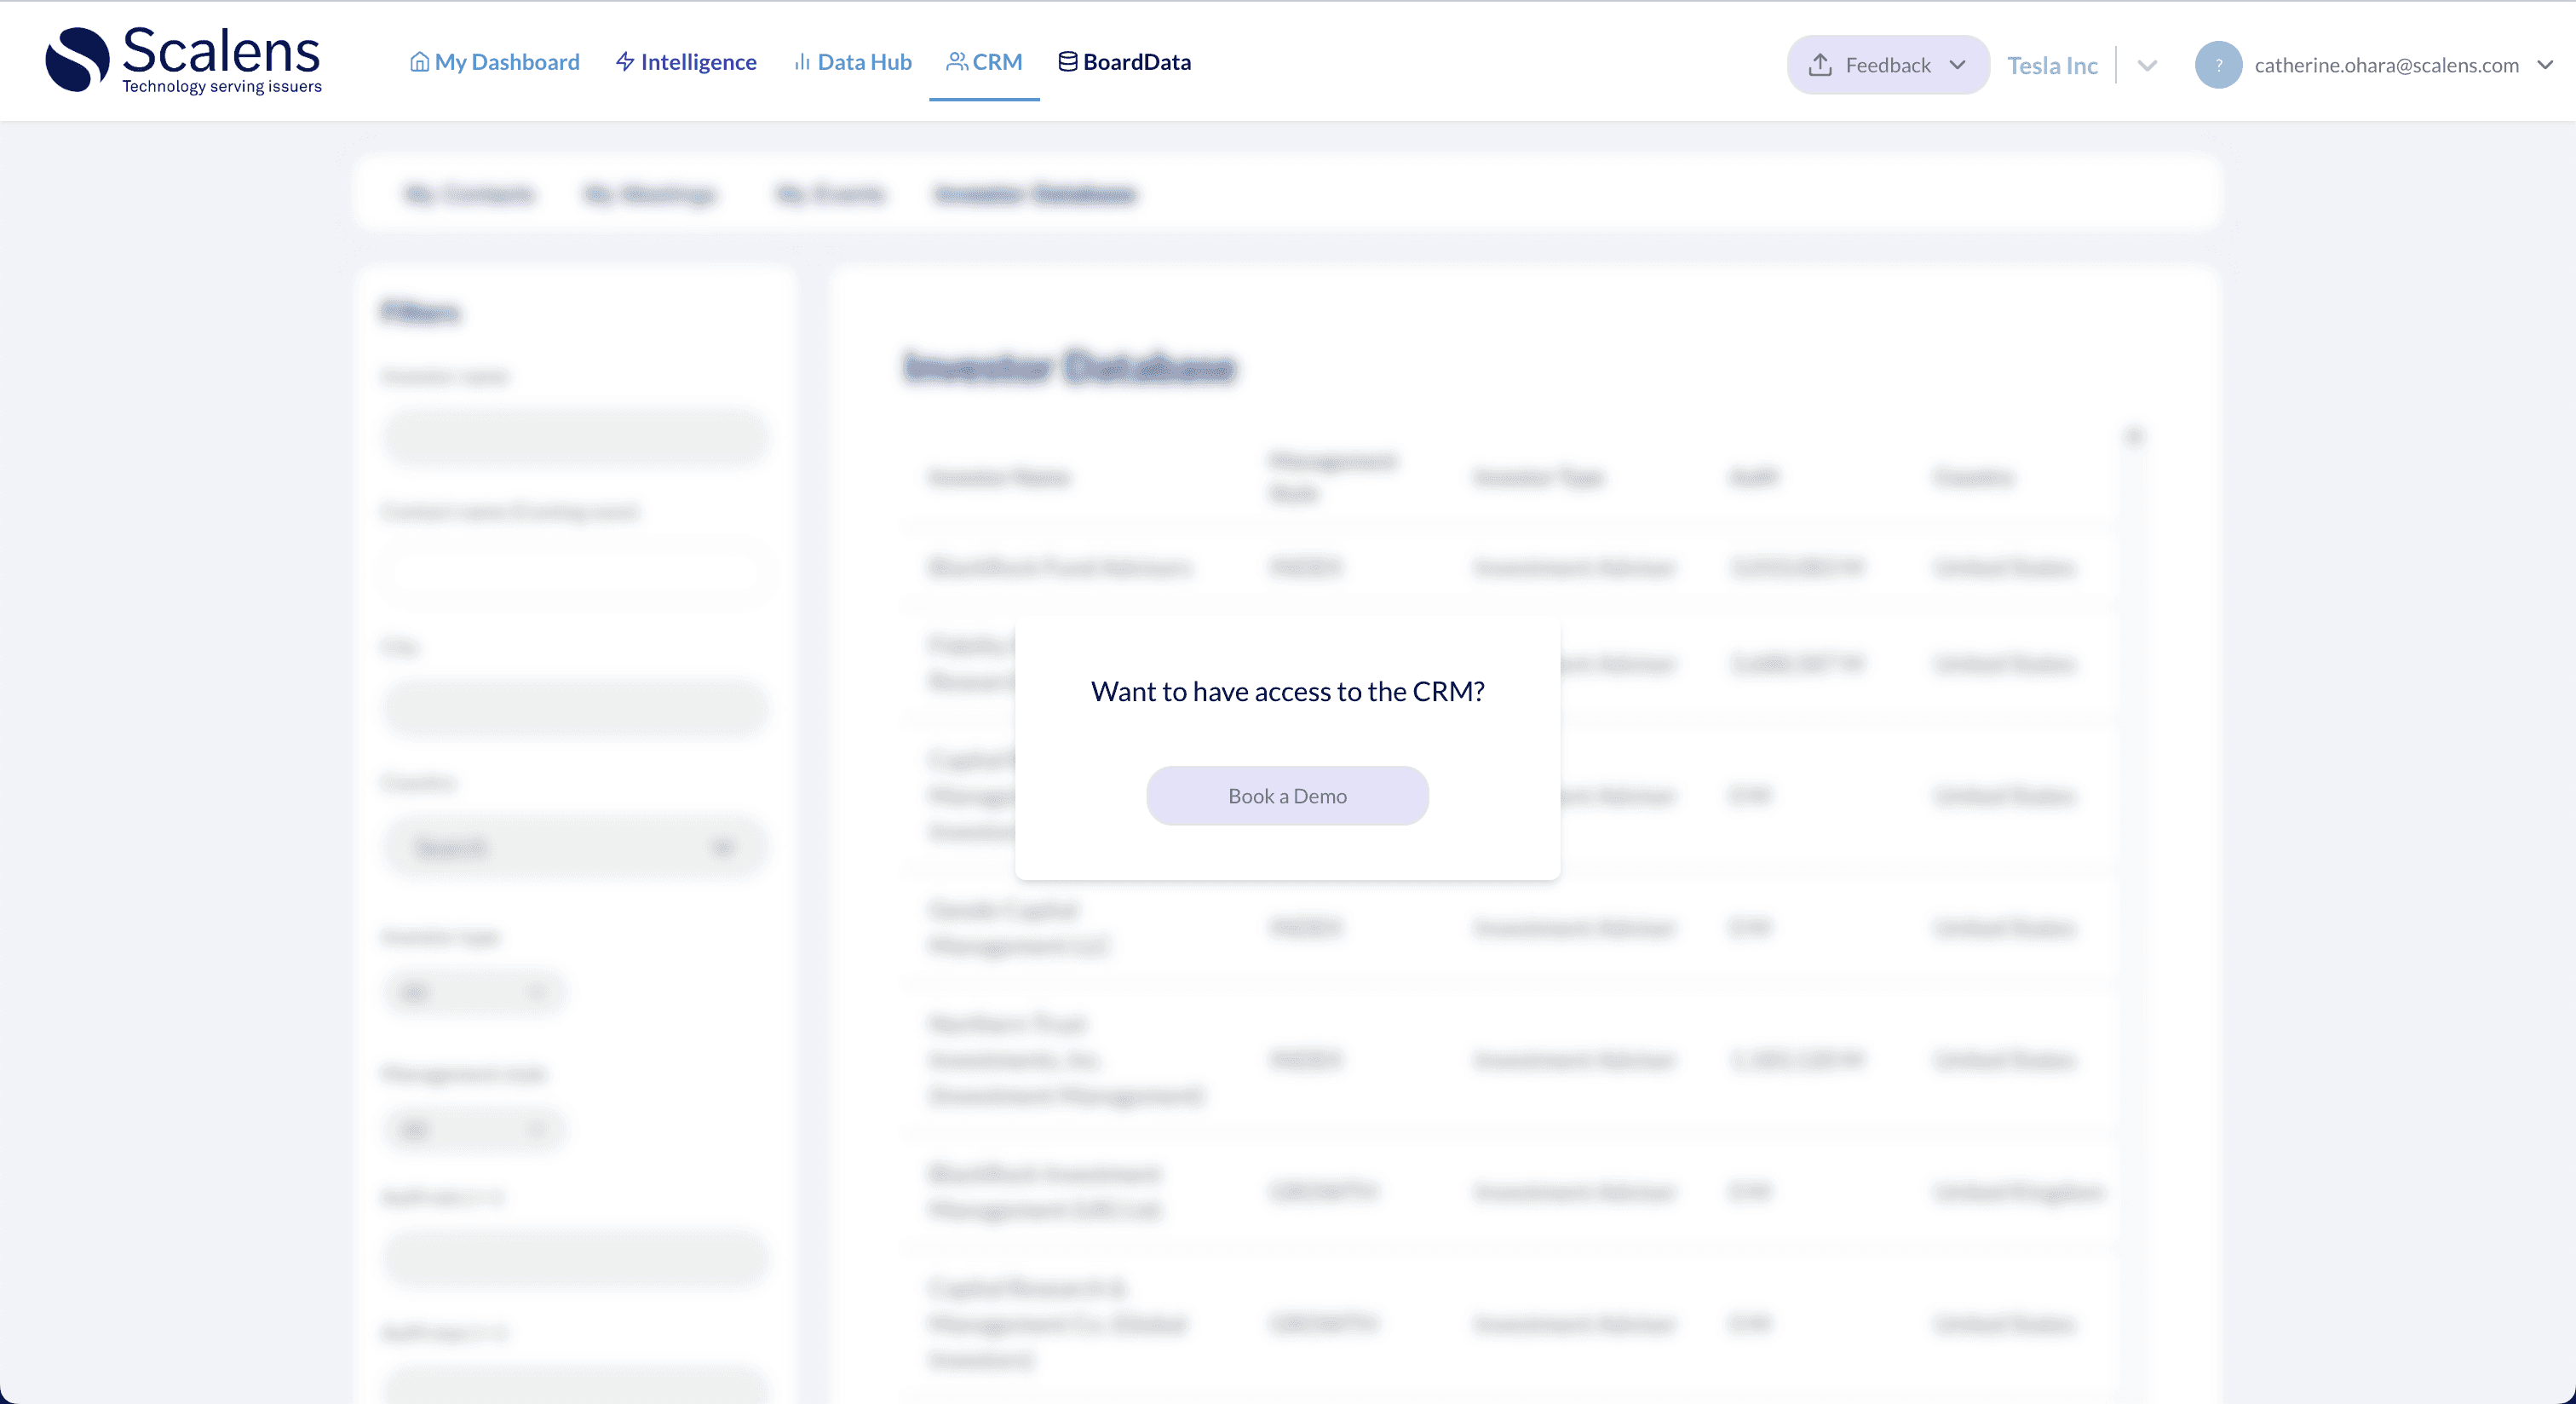Click the user avatar question mark
Image resolution: width=2576 pixels, height=1404 pixels.
pos(2217,65)
